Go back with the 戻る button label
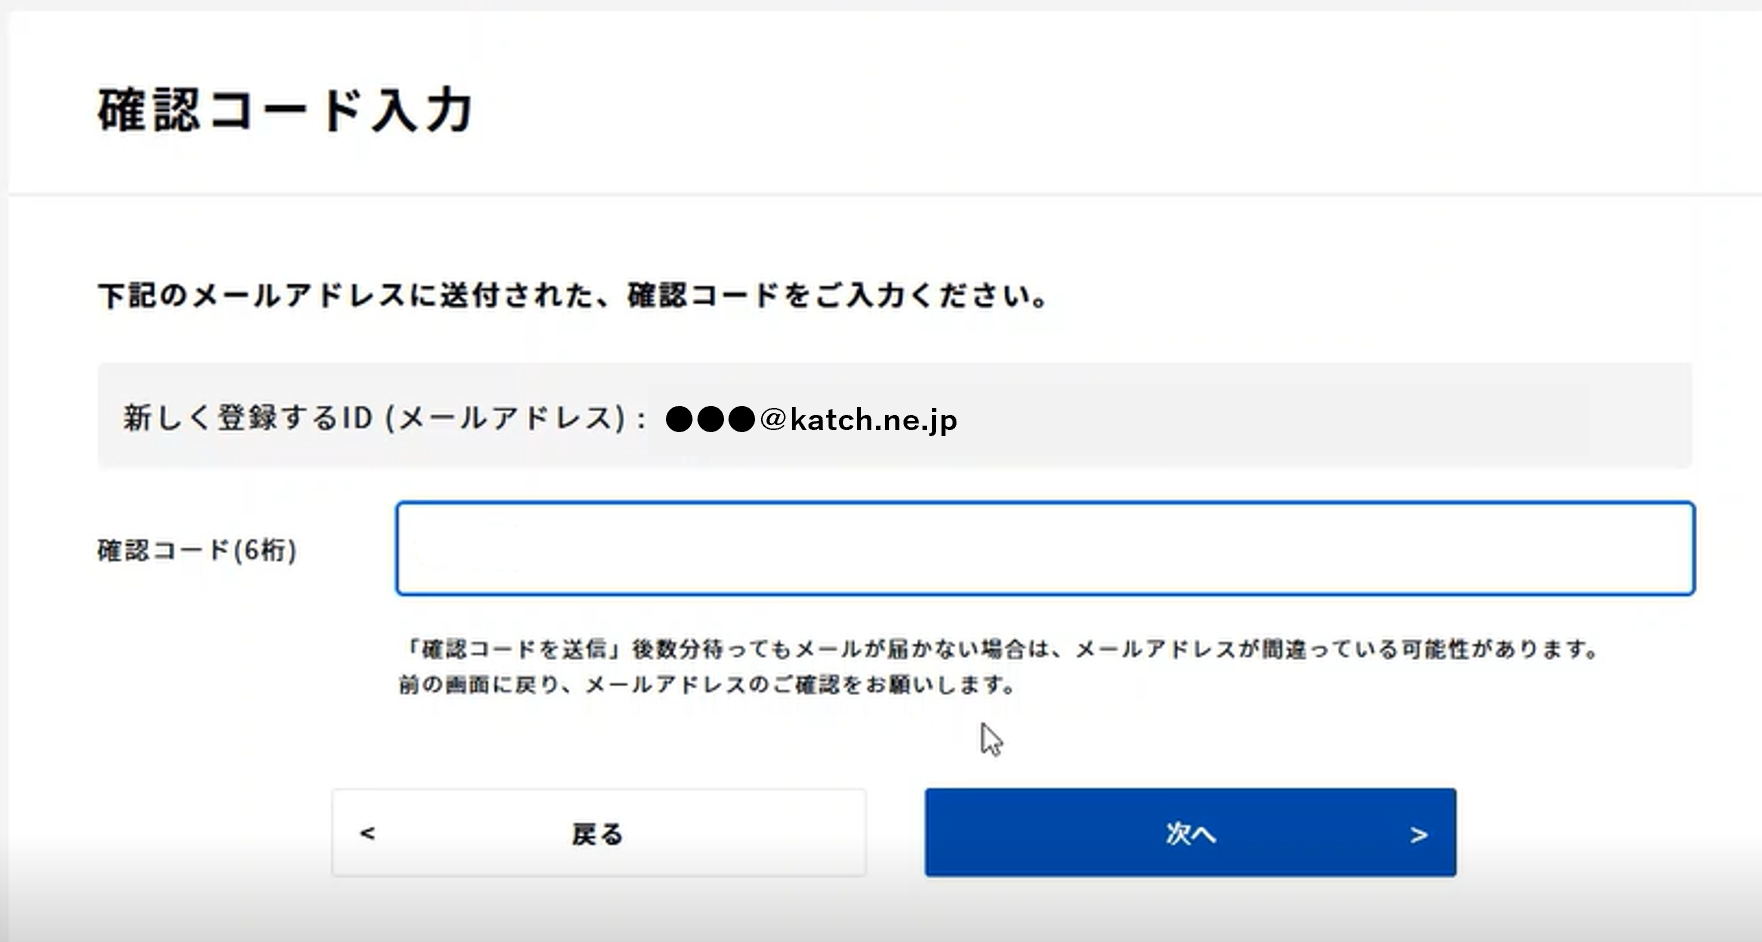 (598, 834)
